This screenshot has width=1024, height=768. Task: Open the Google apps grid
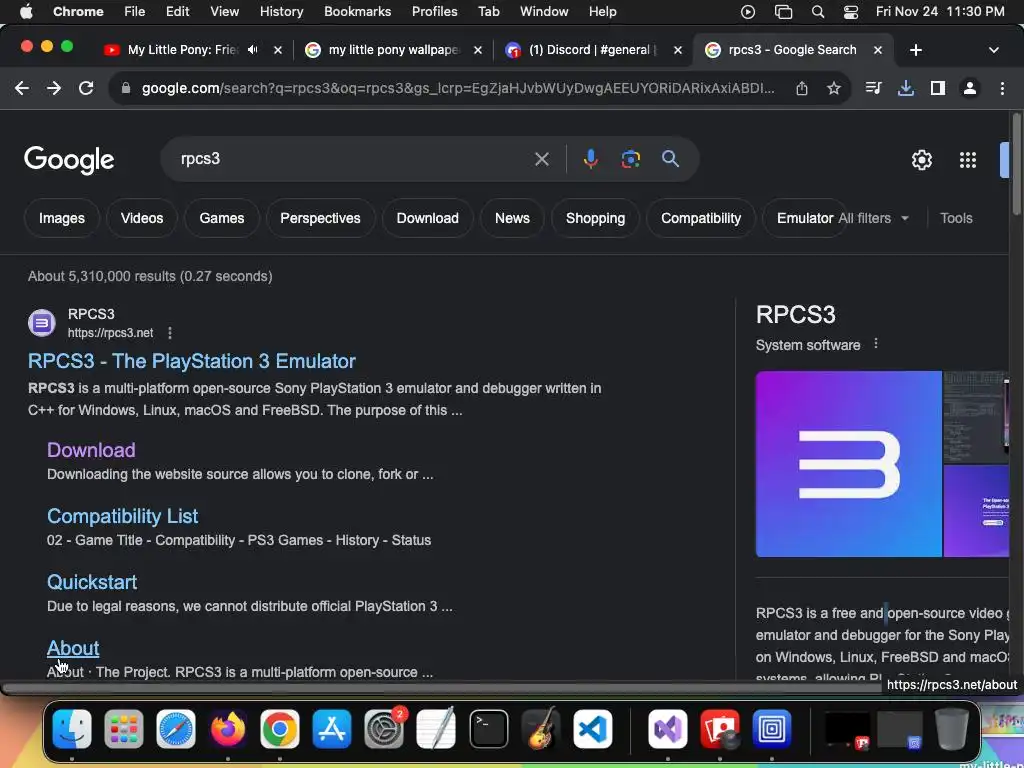[x=968, y=160]
